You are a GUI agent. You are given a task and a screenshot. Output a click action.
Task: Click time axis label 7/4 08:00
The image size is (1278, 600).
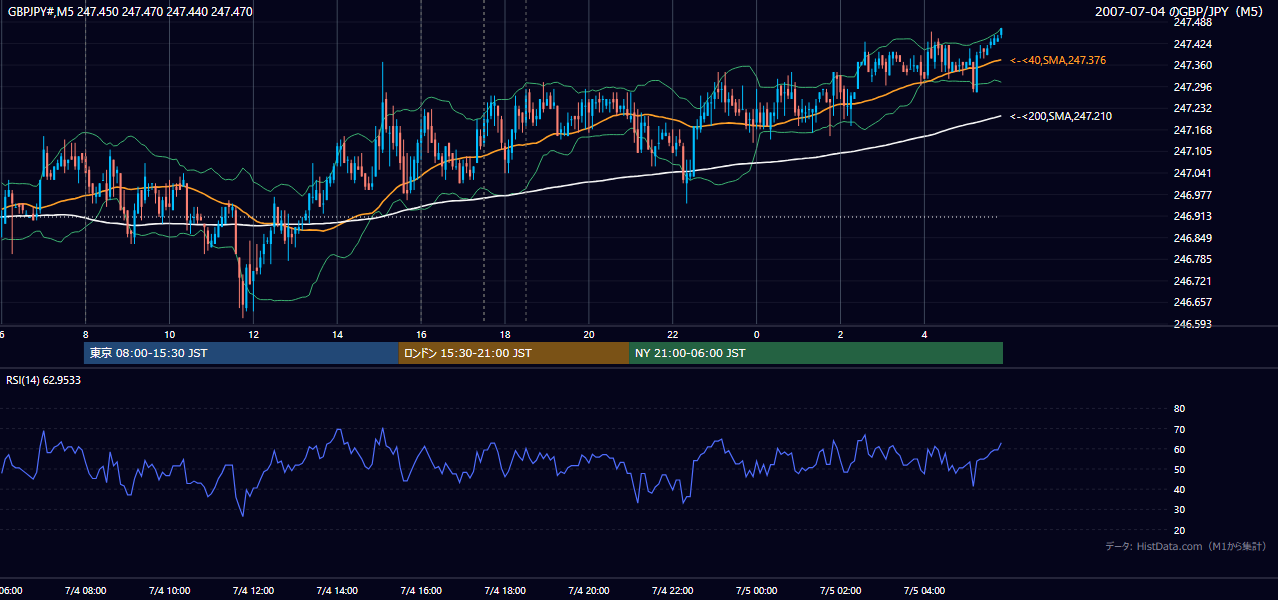coord(84,590)
